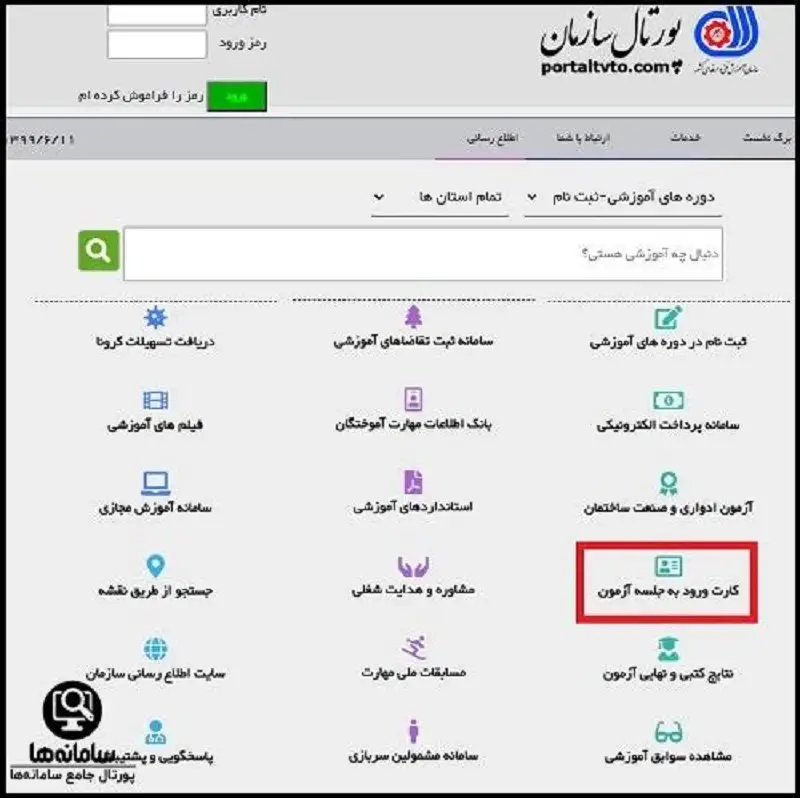800x798 pixels.
Task: Open search via map pin icon
Action: 156,566
